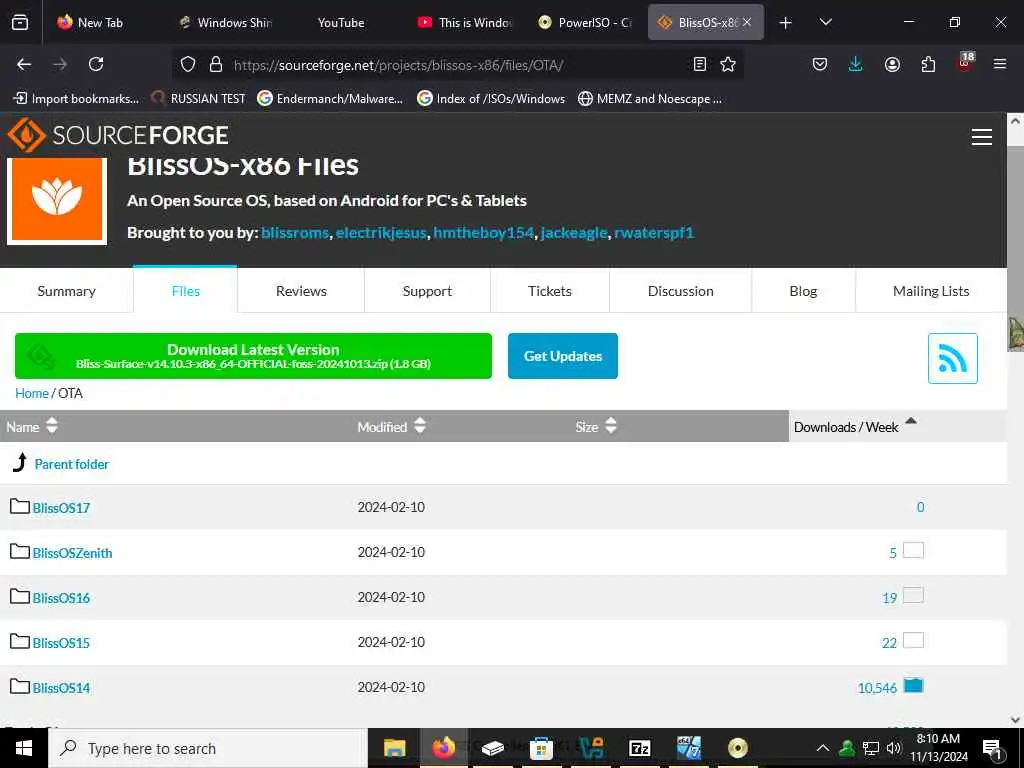Go to the Discussion tab

pyautogui.click(x=680, y=291)
